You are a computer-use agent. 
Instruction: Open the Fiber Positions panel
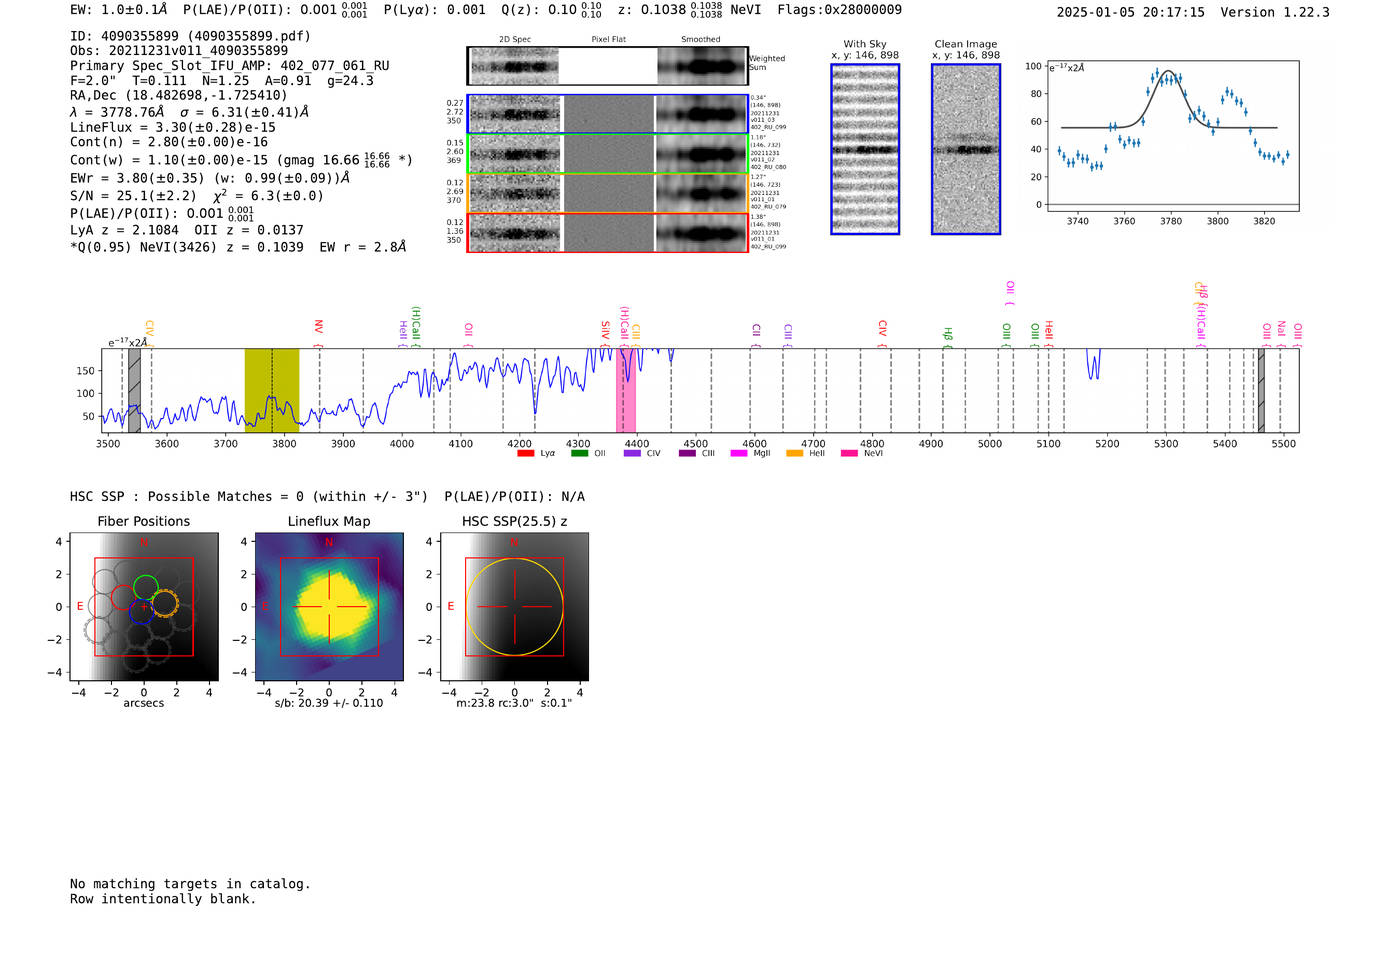tap(144, 607)
